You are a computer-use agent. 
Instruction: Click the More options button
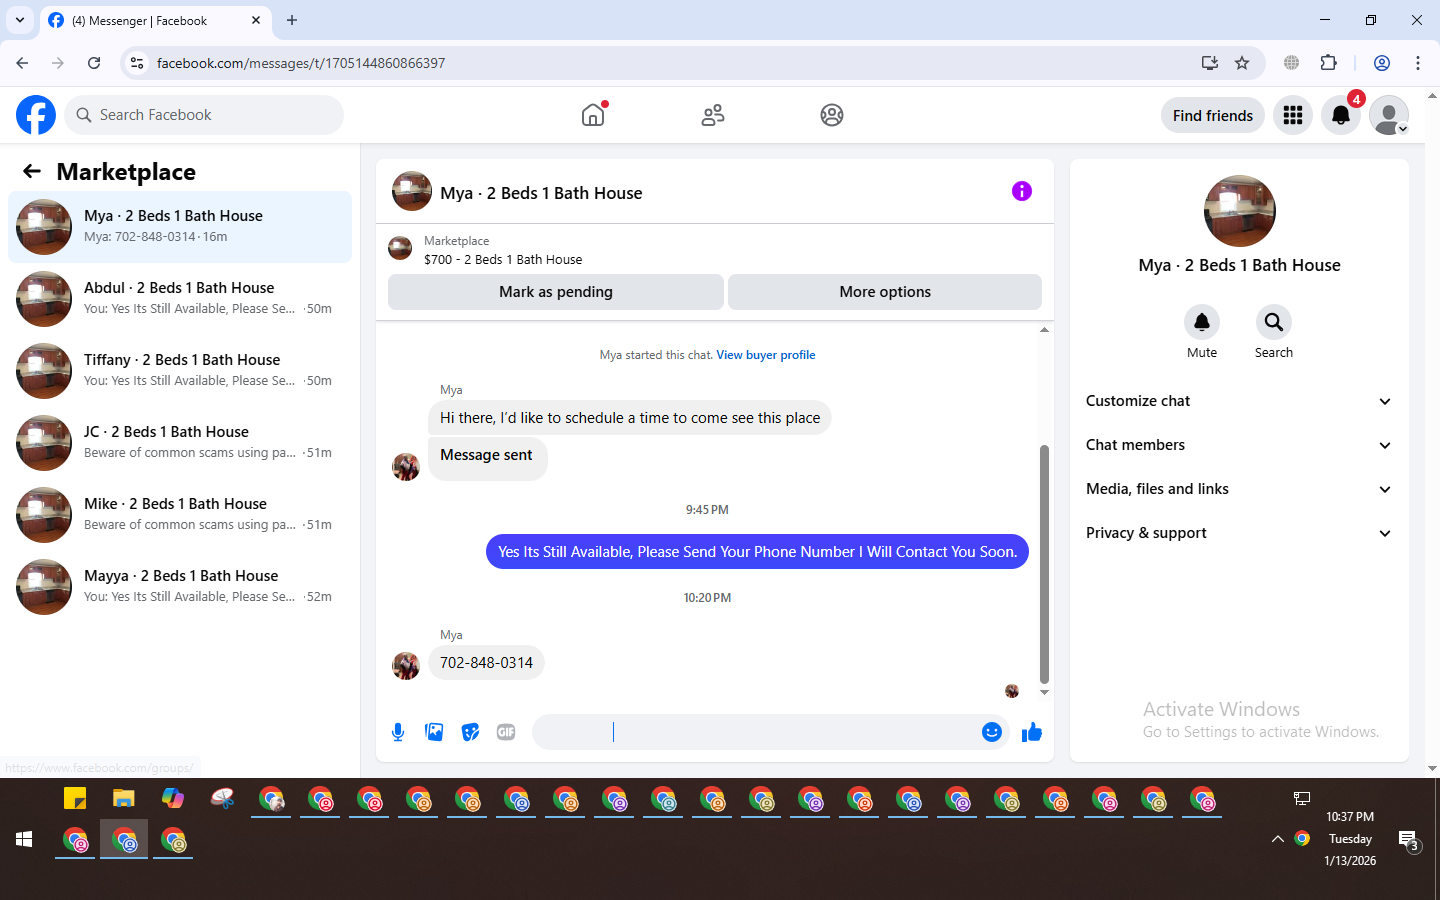pyautogui.click(x=885, y=292)
